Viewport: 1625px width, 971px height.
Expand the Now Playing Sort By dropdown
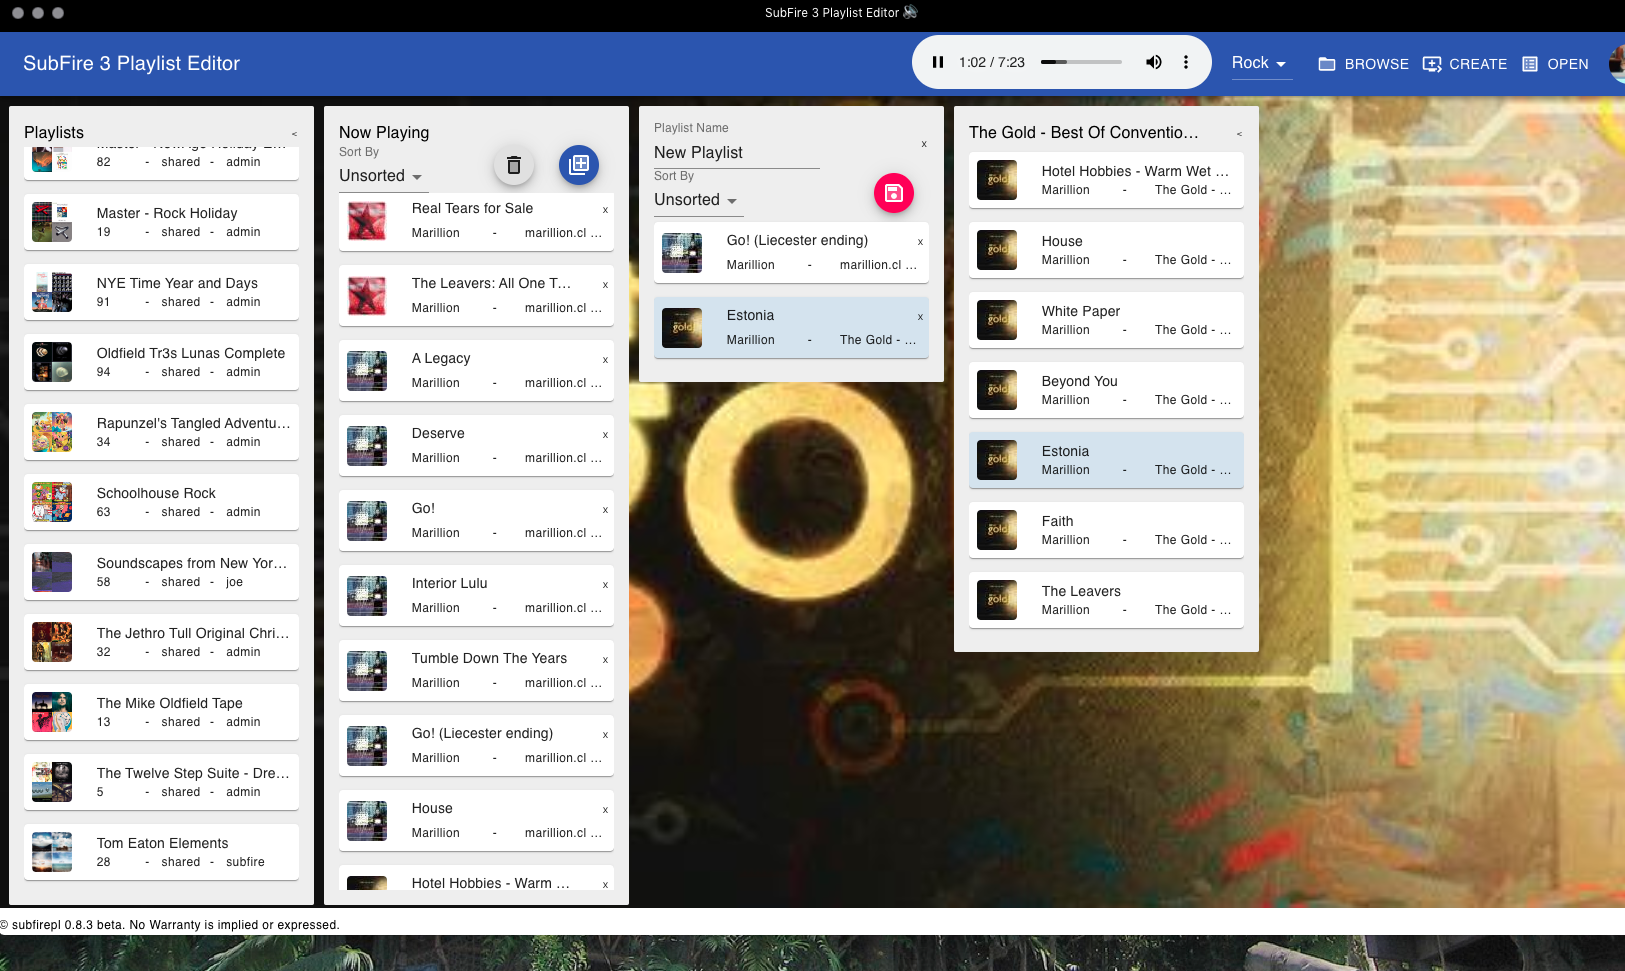(382, 176)
